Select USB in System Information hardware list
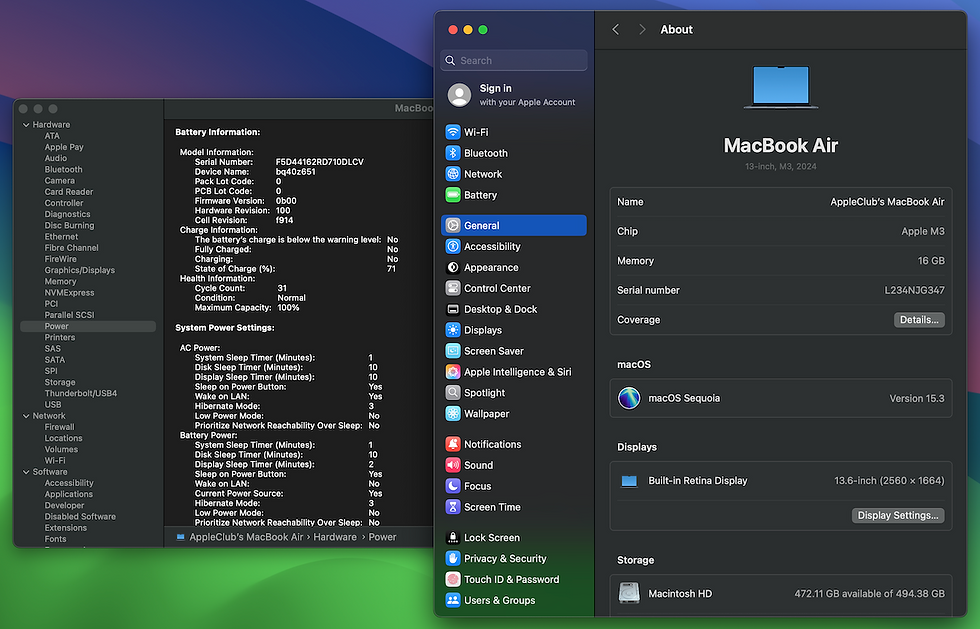The height and width of the screenshot is (629, 980). point(53,405)
